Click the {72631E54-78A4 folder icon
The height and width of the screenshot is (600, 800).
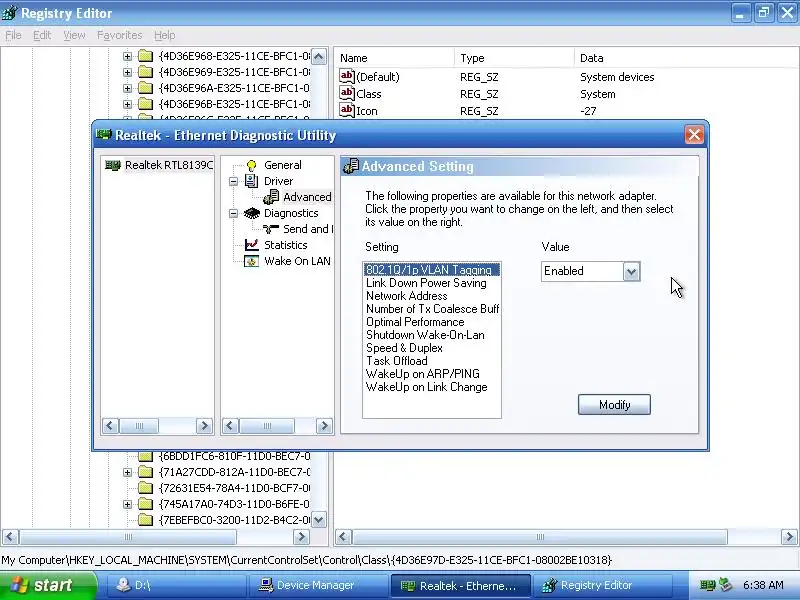click(146, 488)
